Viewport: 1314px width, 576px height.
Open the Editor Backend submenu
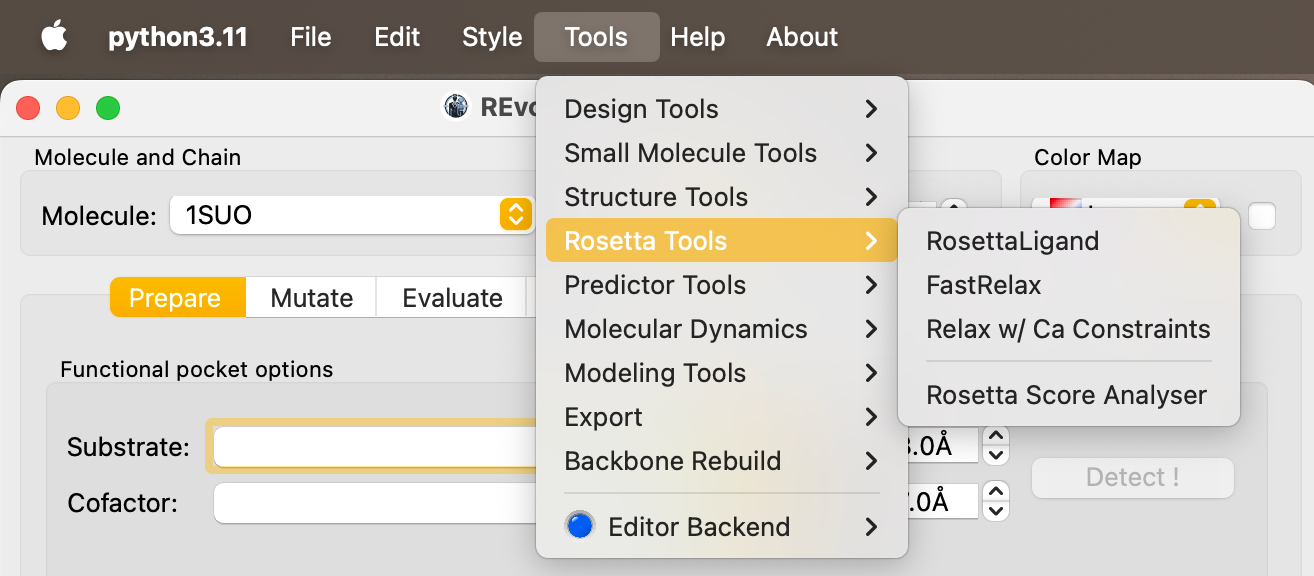(722, 527)
